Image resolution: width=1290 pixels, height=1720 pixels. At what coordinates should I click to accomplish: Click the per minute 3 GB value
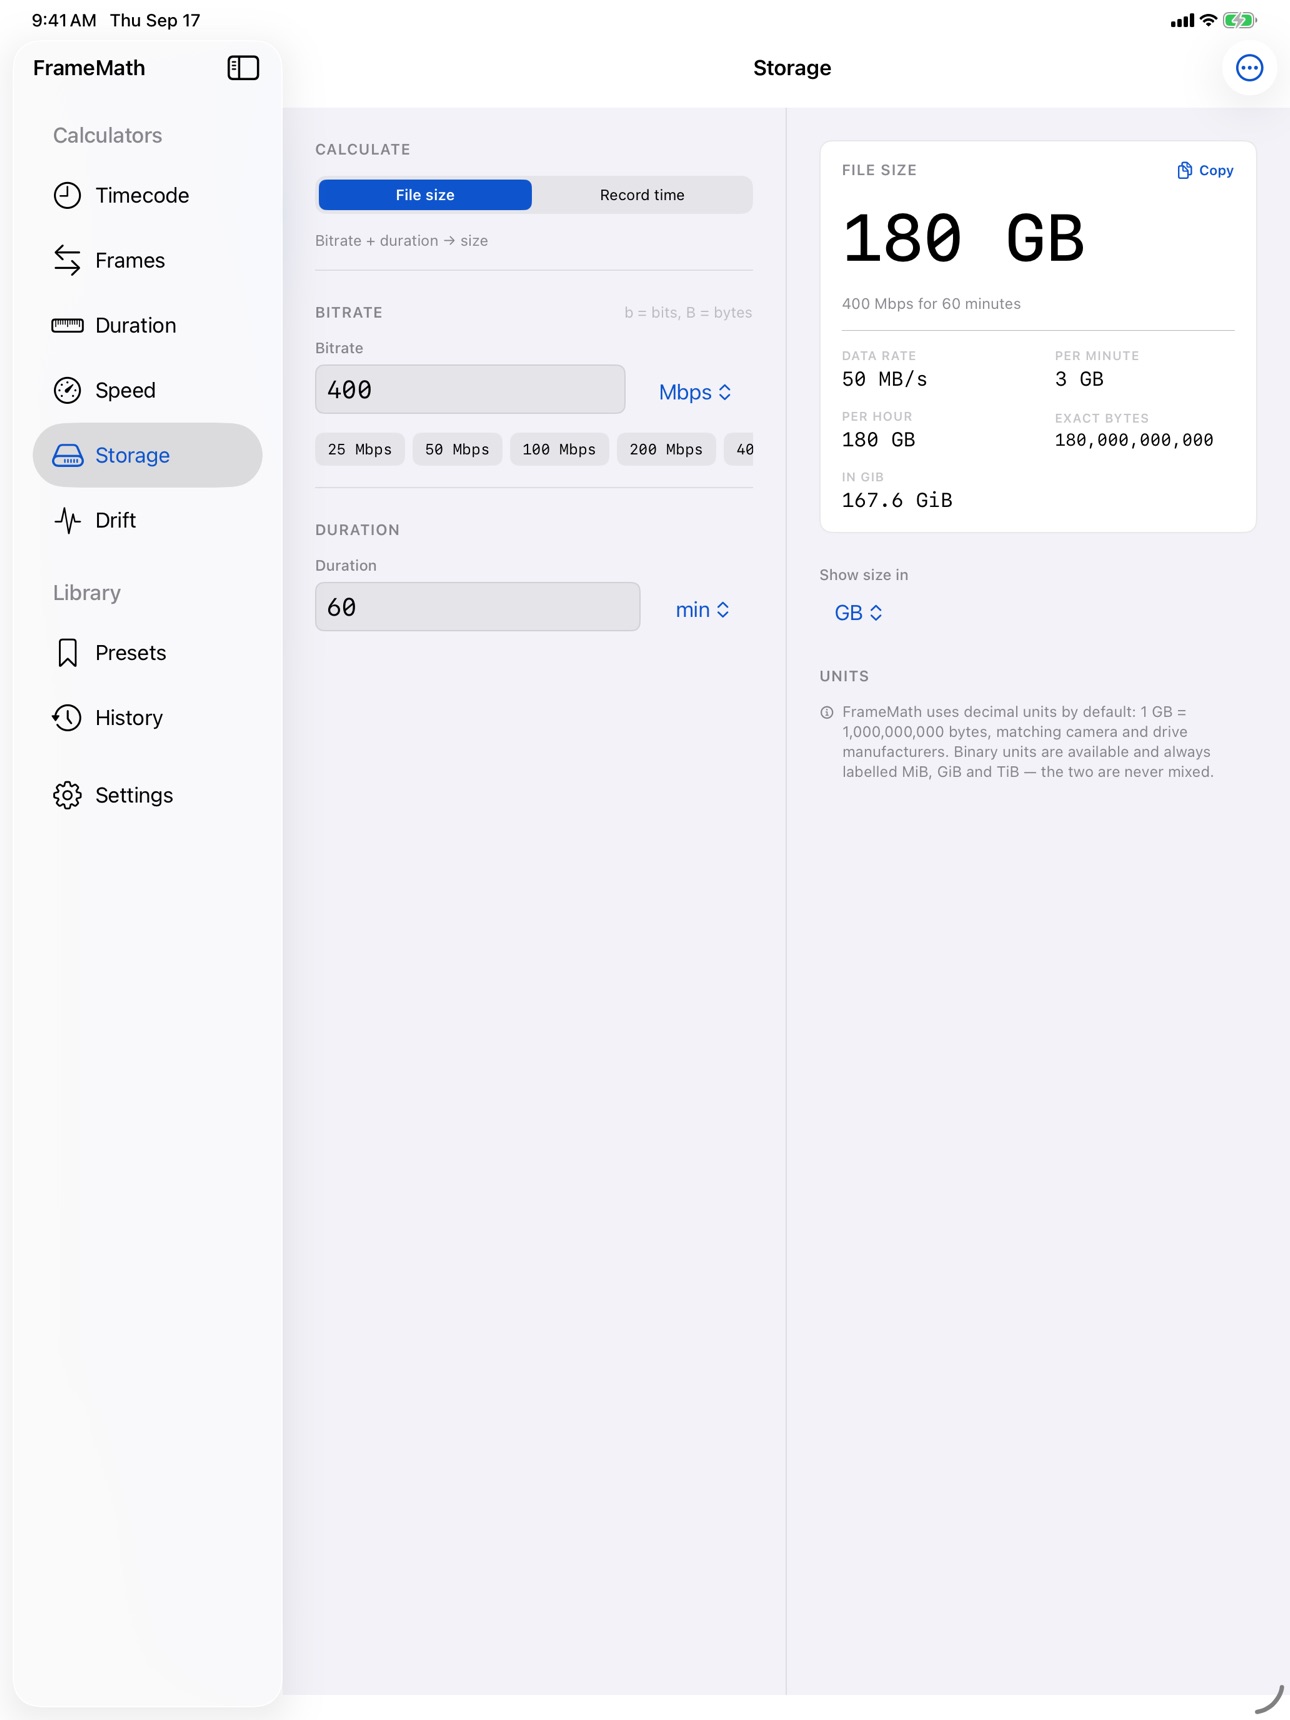click(1079, 379)
